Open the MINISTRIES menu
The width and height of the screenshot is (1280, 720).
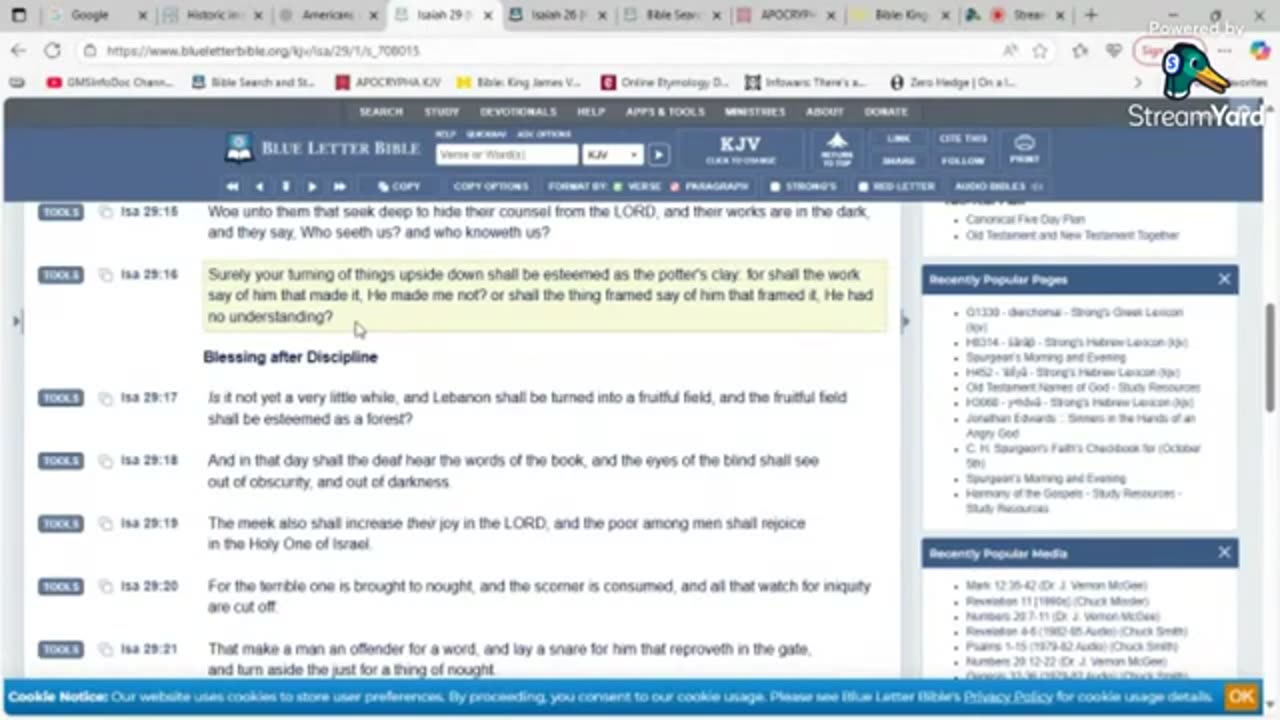click(755, 112)
